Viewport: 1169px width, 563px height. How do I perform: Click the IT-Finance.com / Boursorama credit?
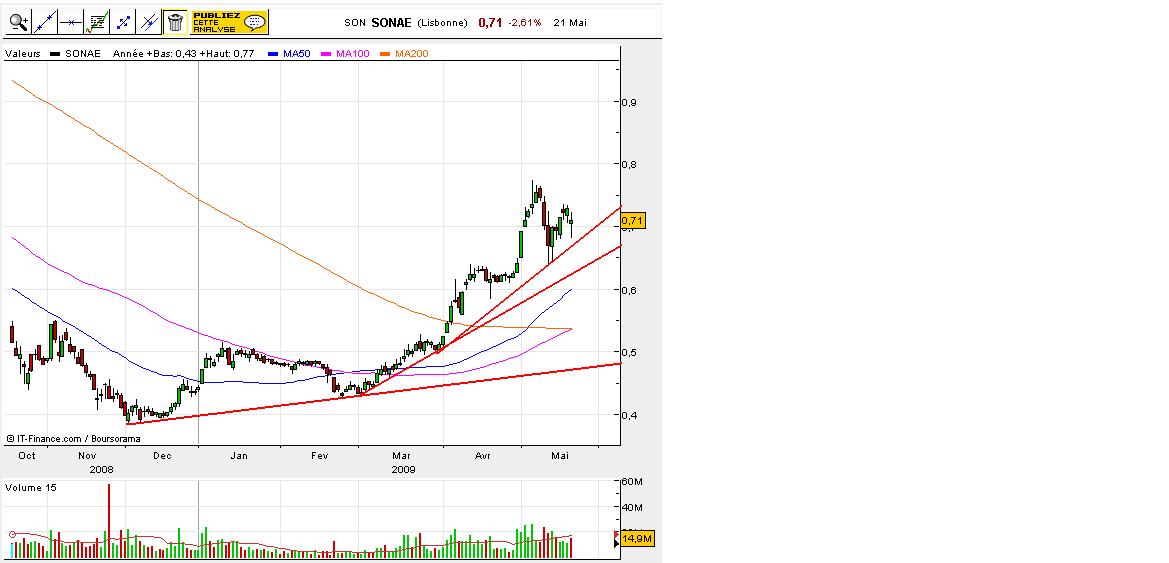click(x=73, y=439)
